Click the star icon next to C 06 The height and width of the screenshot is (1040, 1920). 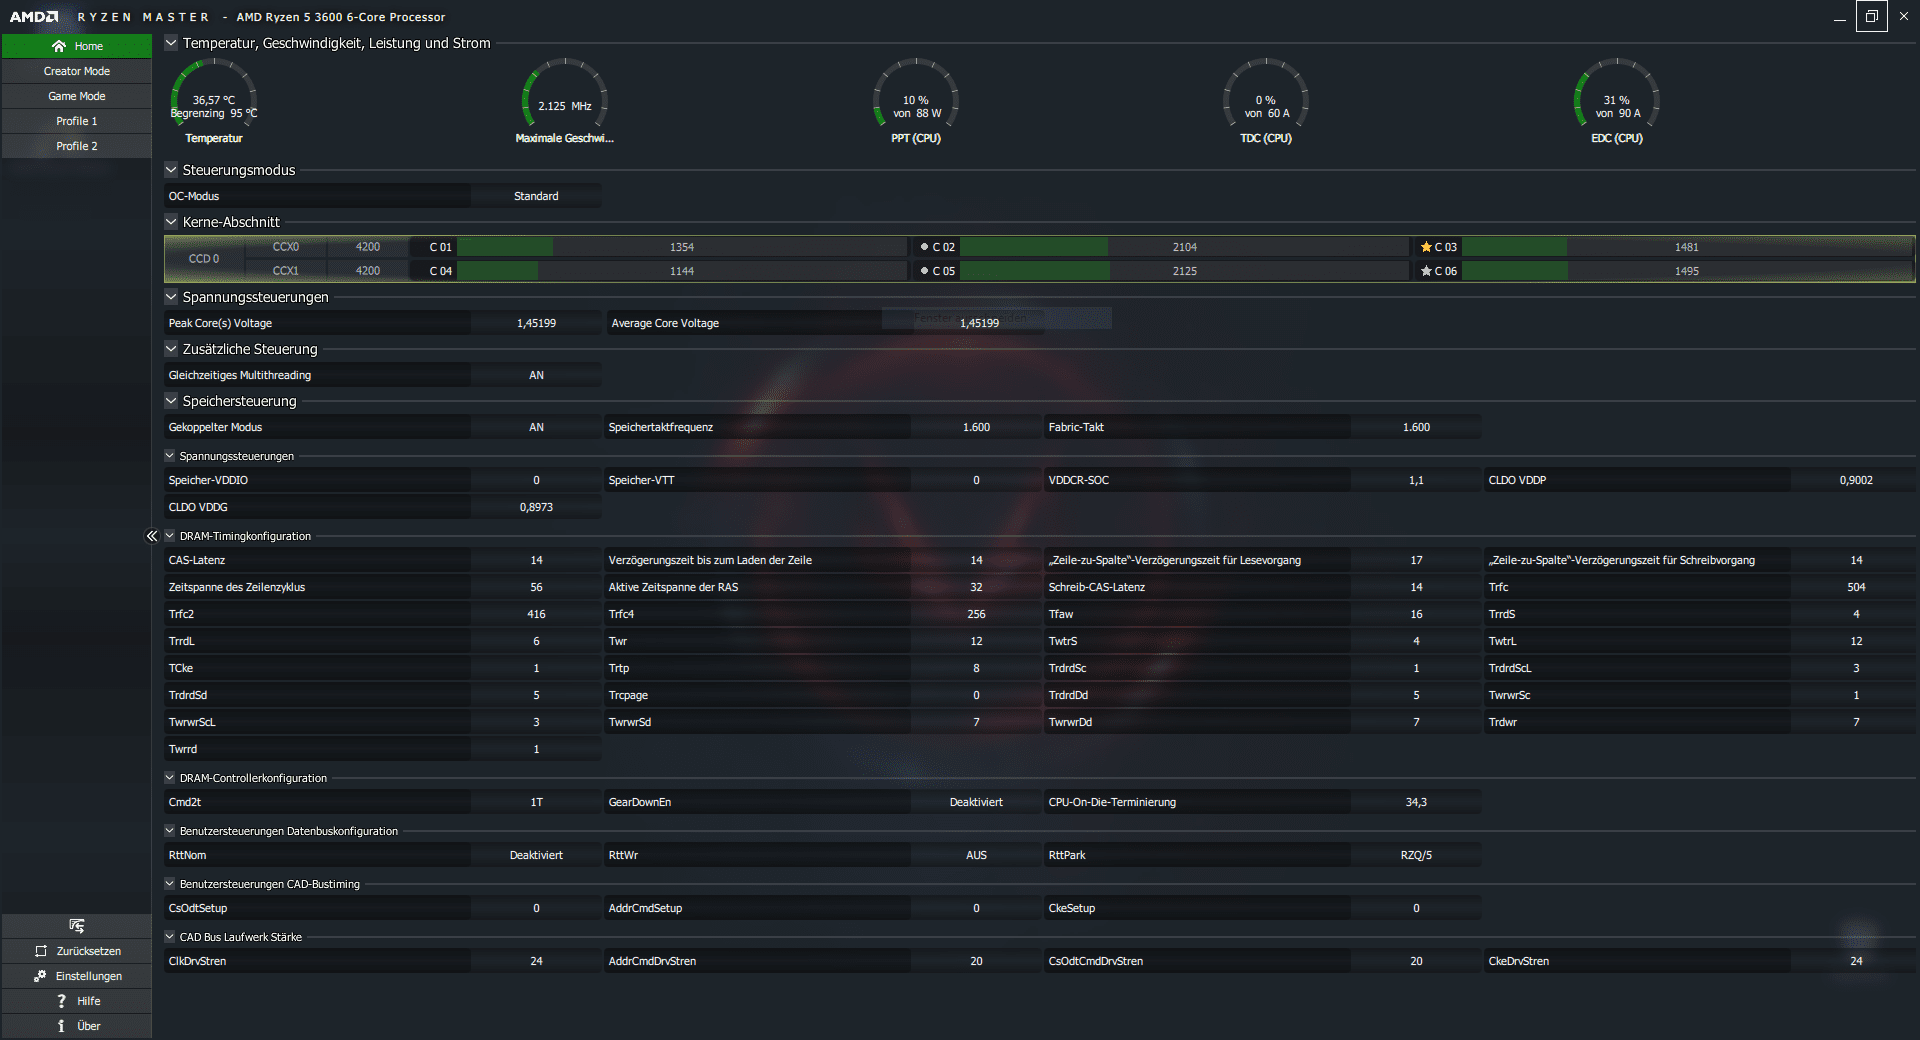pos(1426,271)
